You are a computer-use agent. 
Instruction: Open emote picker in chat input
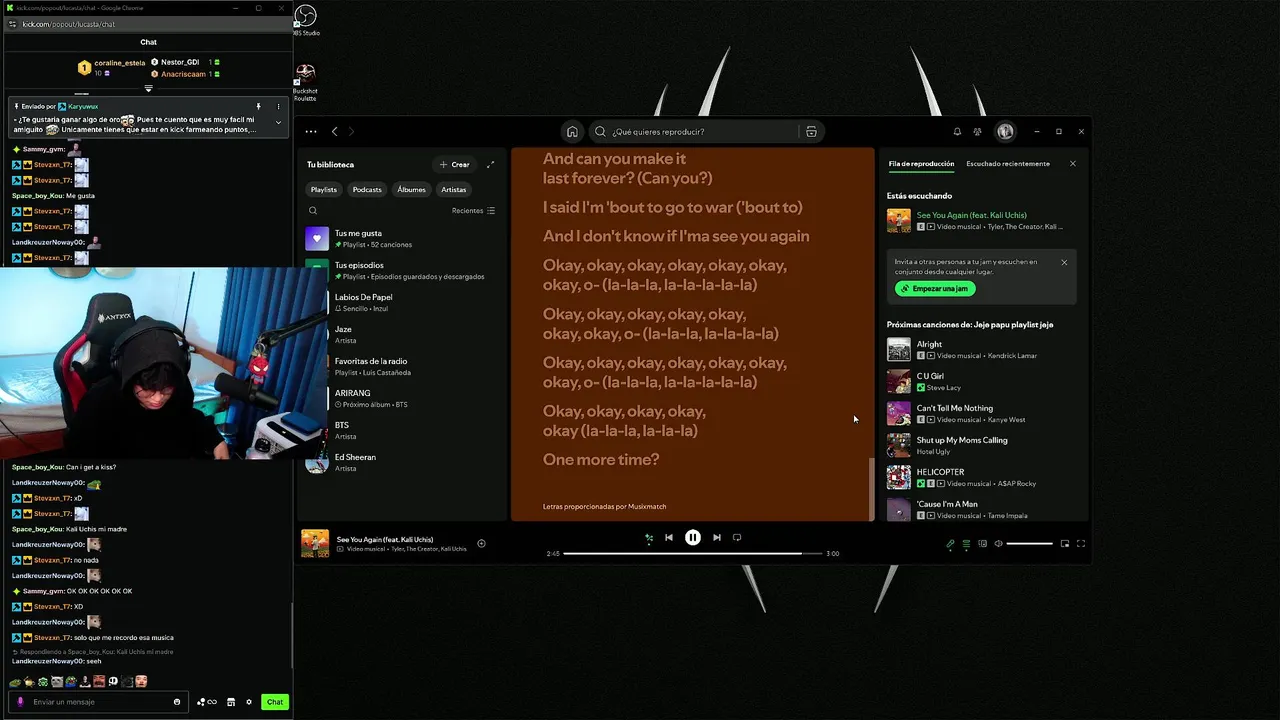177,702
